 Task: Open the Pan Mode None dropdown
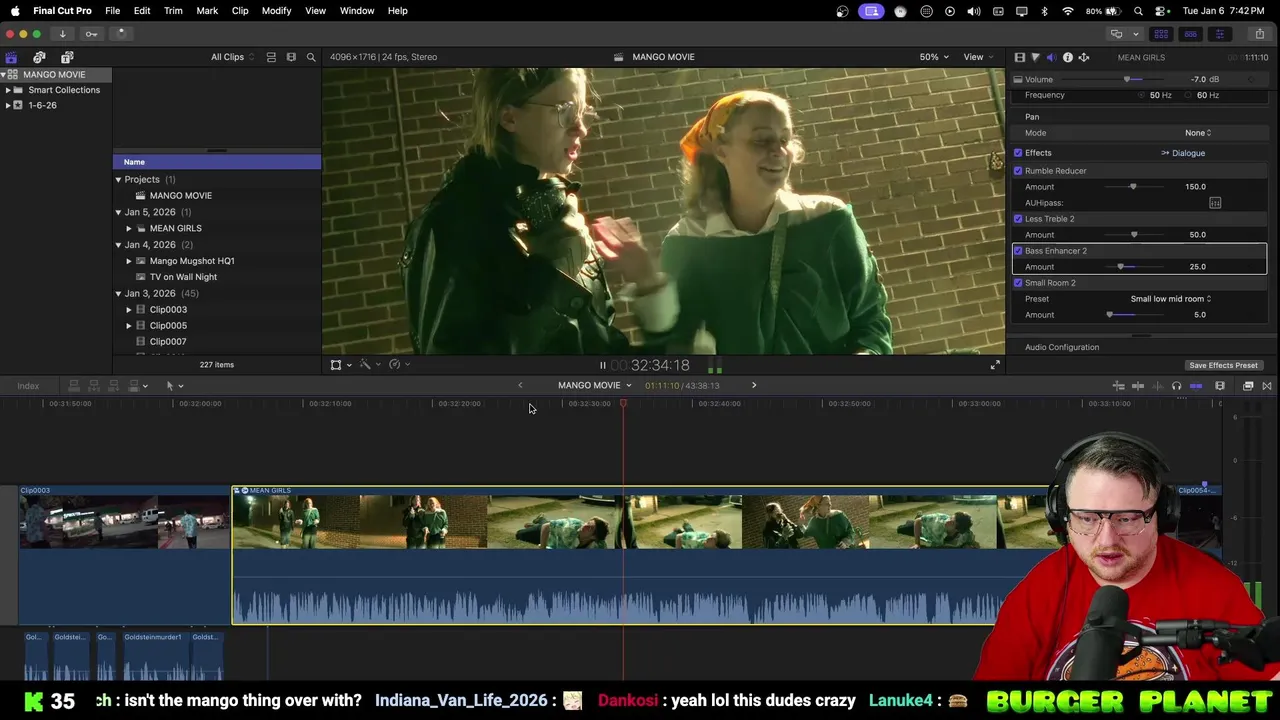[1198, 133]
